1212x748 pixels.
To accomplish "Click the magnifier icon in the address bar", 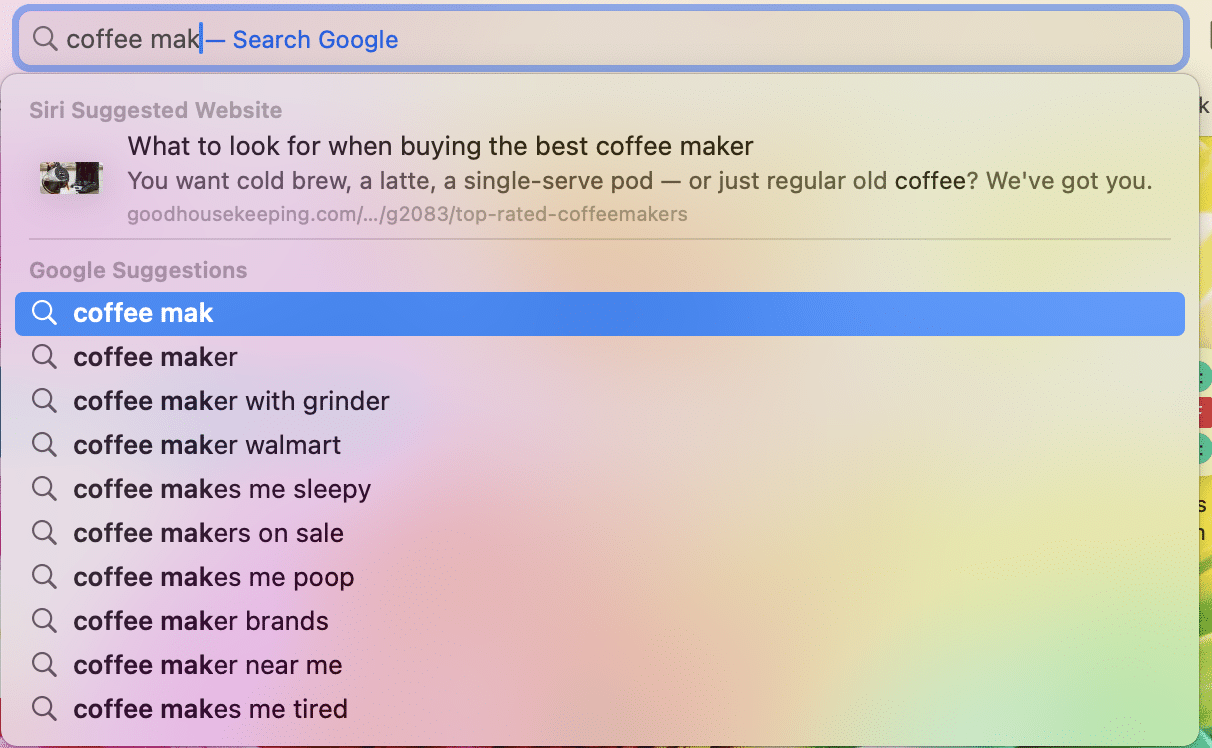I will point(45,39).
